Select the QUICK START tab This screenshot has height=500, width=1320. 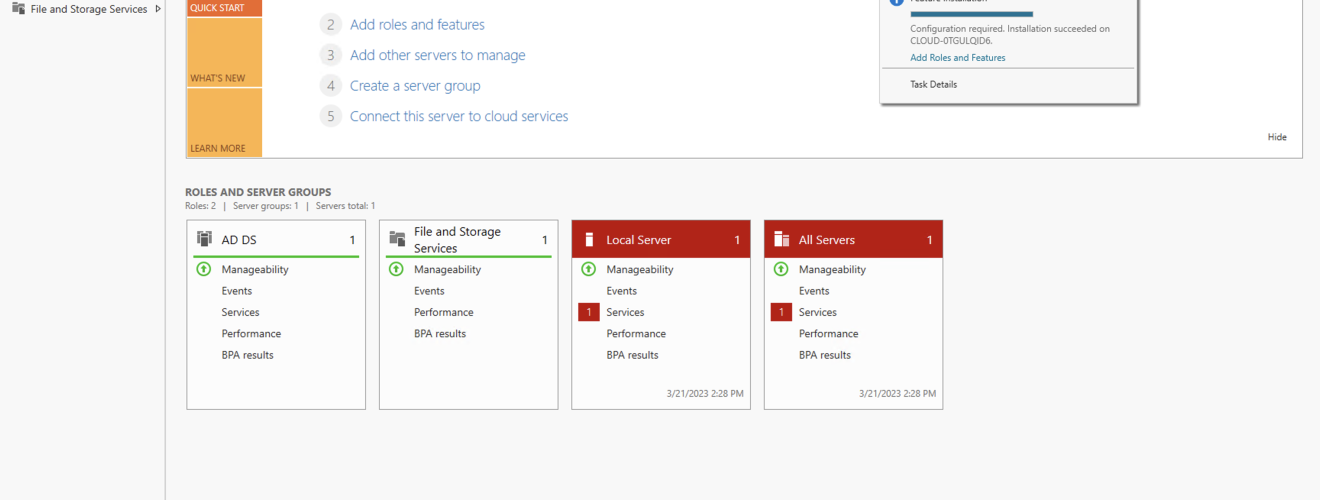coord(224,8)
